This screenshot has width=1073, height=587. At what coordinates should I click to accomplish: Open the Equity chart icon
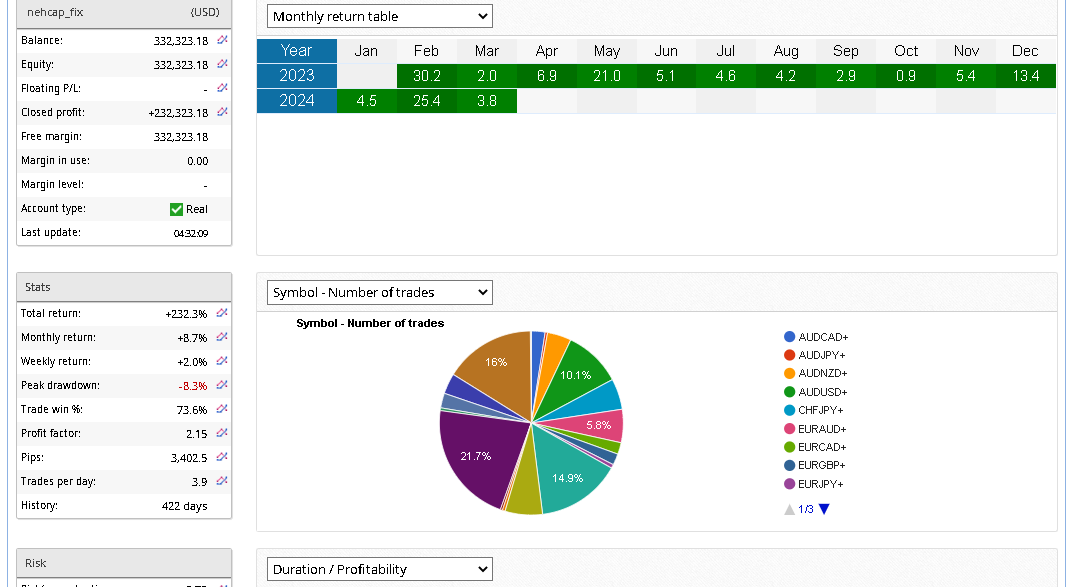click(222, 64)
